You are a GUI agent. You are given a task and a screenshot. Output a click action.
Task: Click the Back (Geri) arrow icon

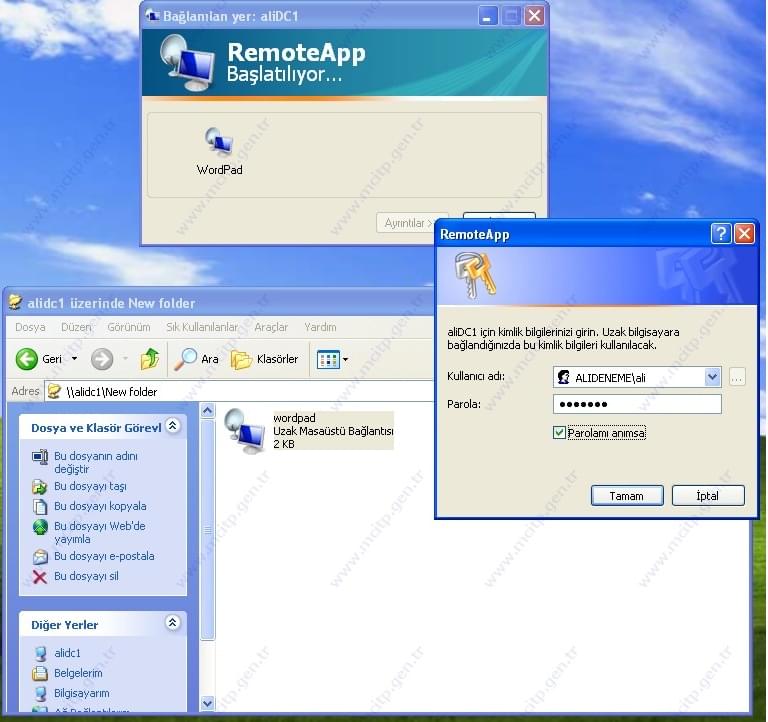click(x=26, y=359)
